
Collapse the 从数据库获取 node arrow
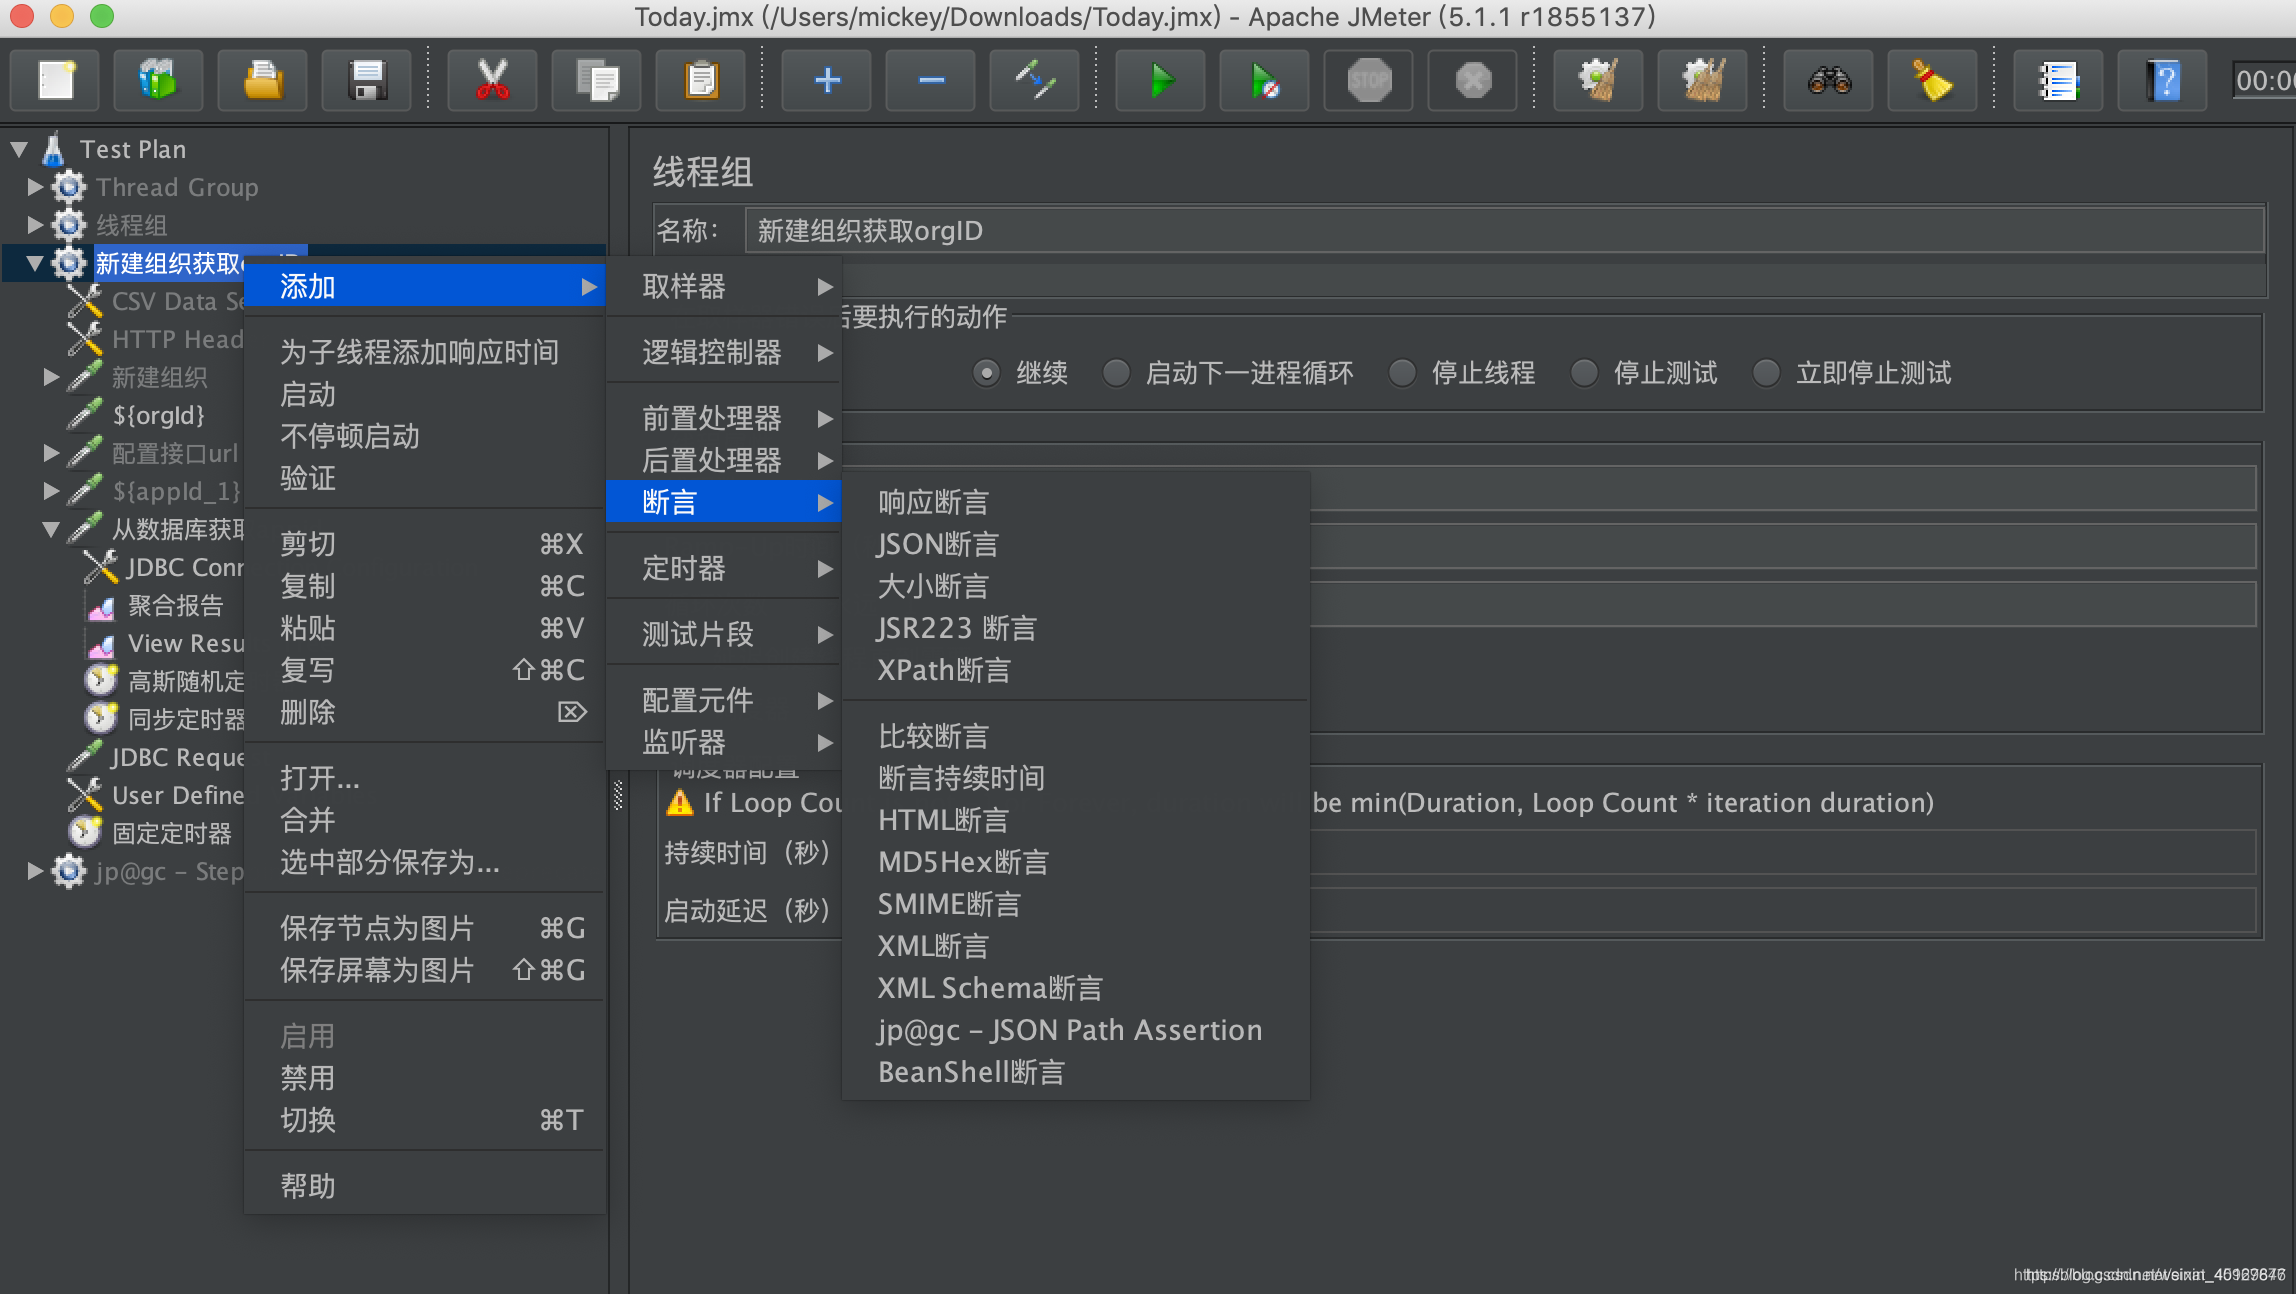(x=51, y=530)
